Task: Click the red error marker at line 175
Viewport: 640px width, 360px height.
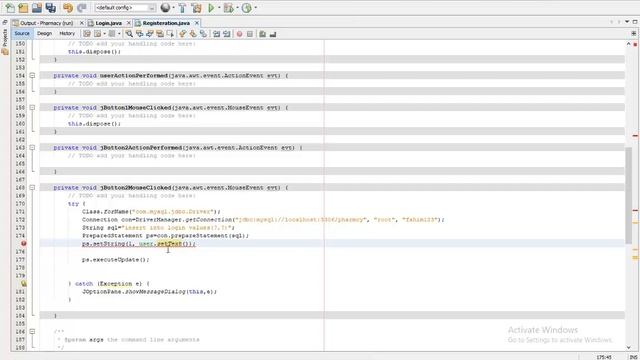Action: click(24, 244)
